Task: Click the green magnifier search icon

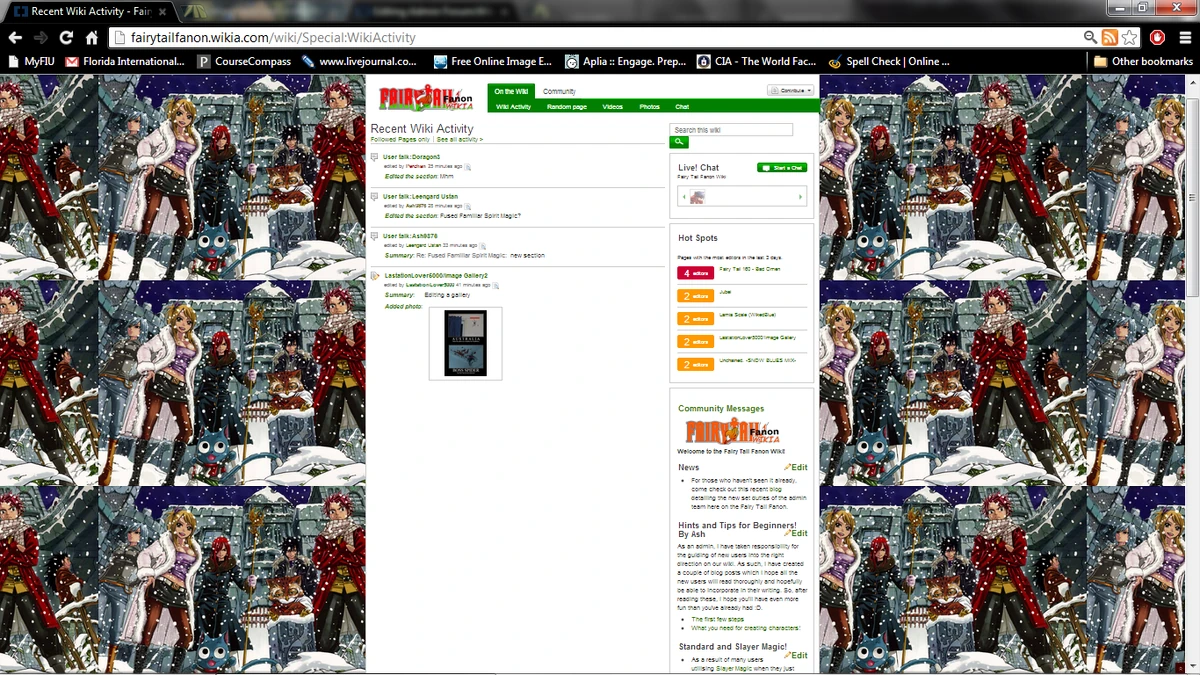Action: 678,142
